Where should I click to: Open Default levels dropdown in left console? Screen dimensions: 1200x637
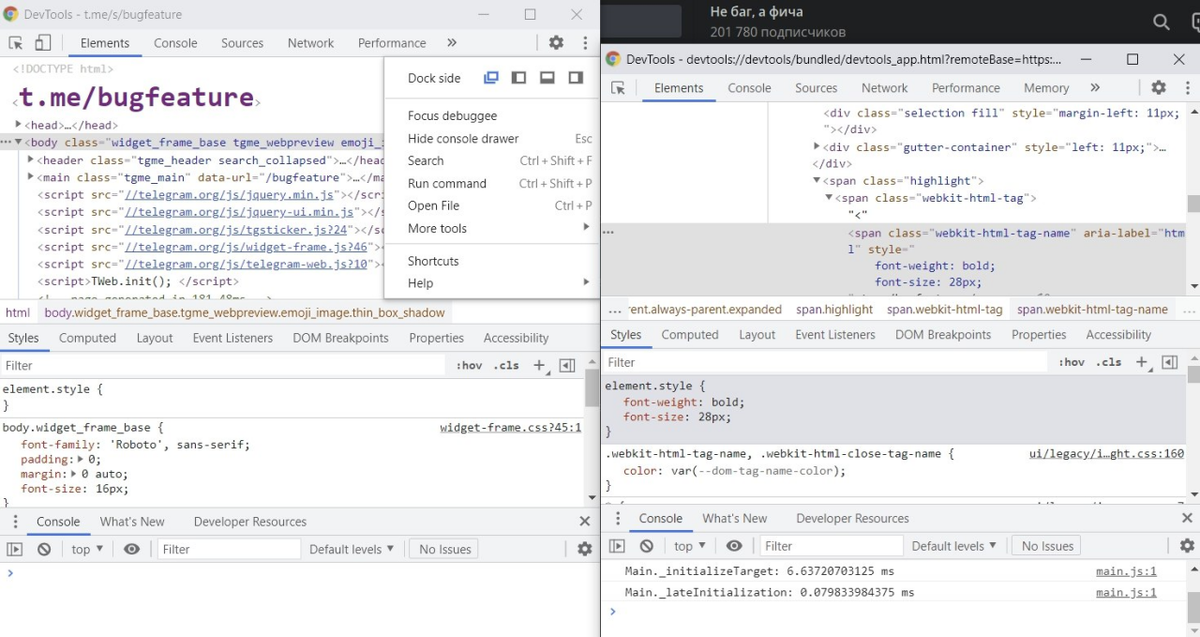click(351, 549)
